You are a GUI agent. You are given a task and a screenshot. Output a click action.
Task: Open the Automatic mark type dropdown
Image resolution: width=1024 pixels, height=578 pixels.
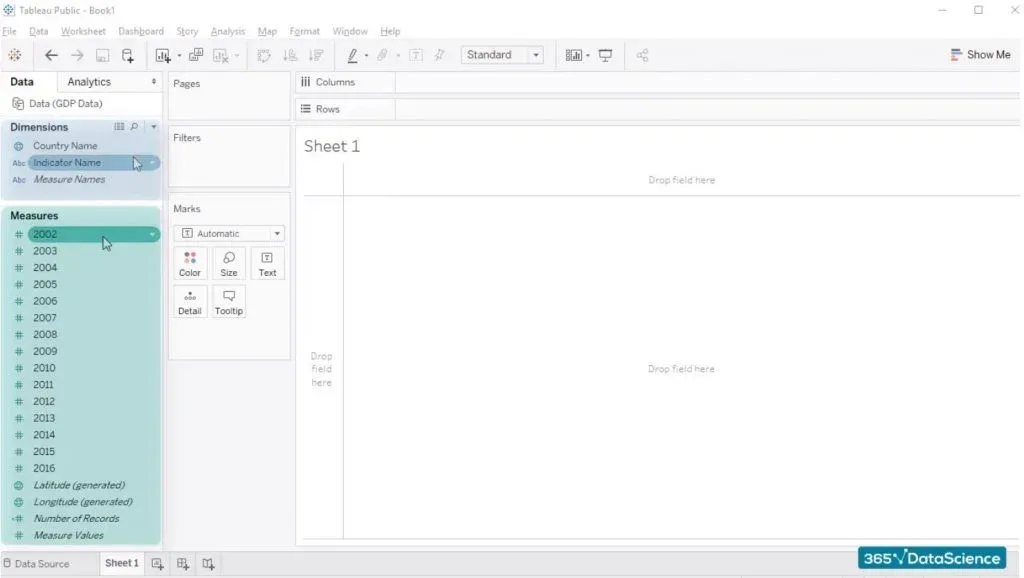pyautogui.click(x=229, y=233)
